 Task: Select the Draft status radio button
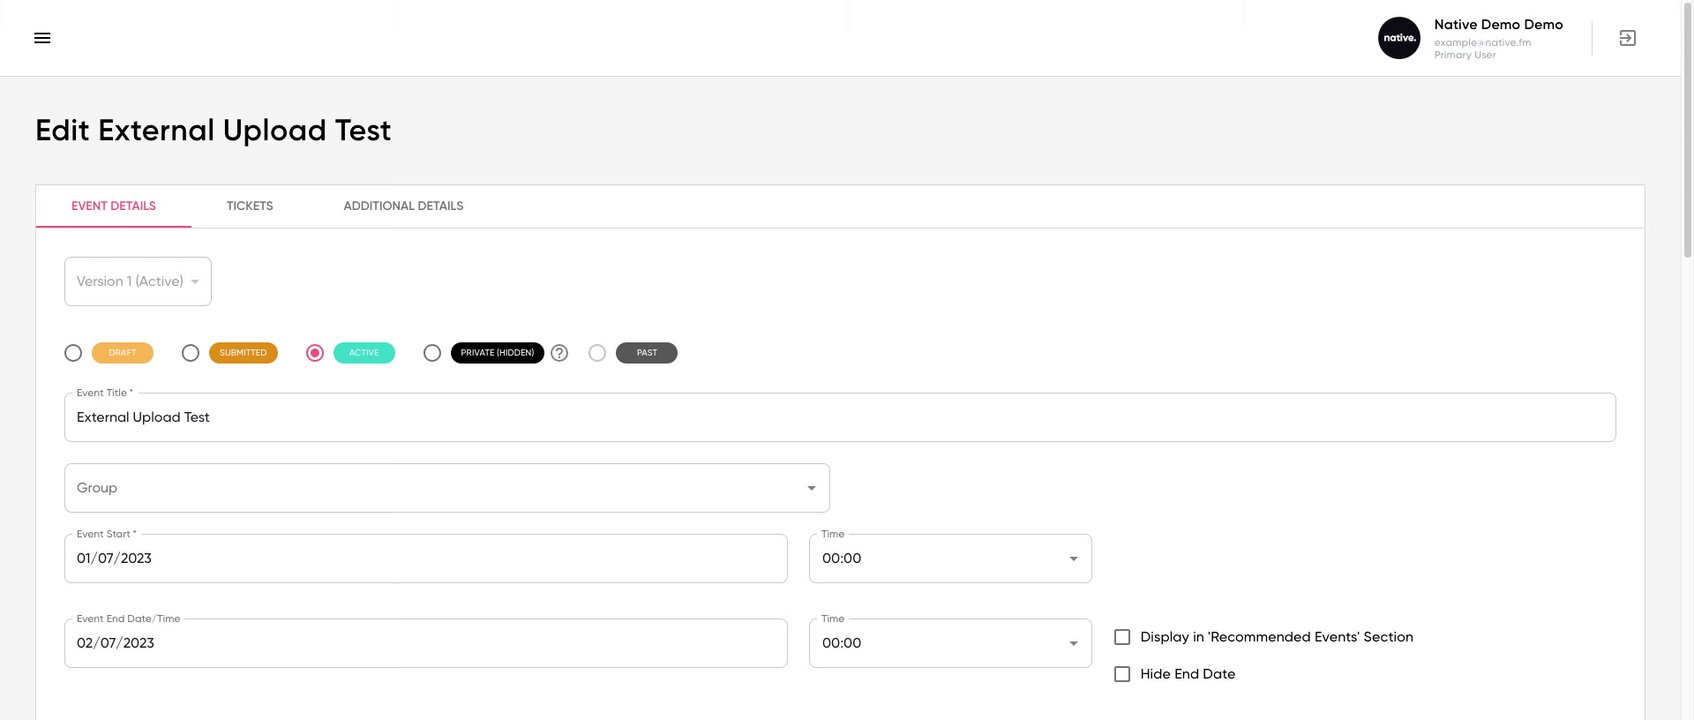tap(73, 353)
